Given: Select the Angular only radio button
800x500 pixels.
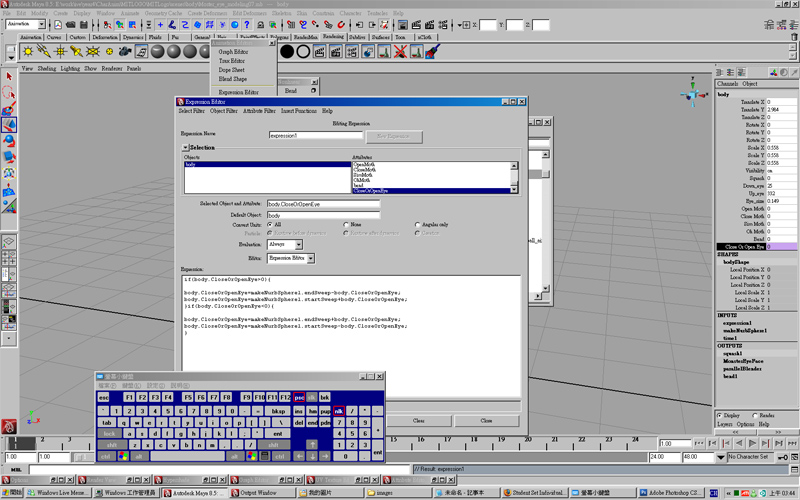Looking at the screenshot, I should pyautogui.click(x=417, y=224).
